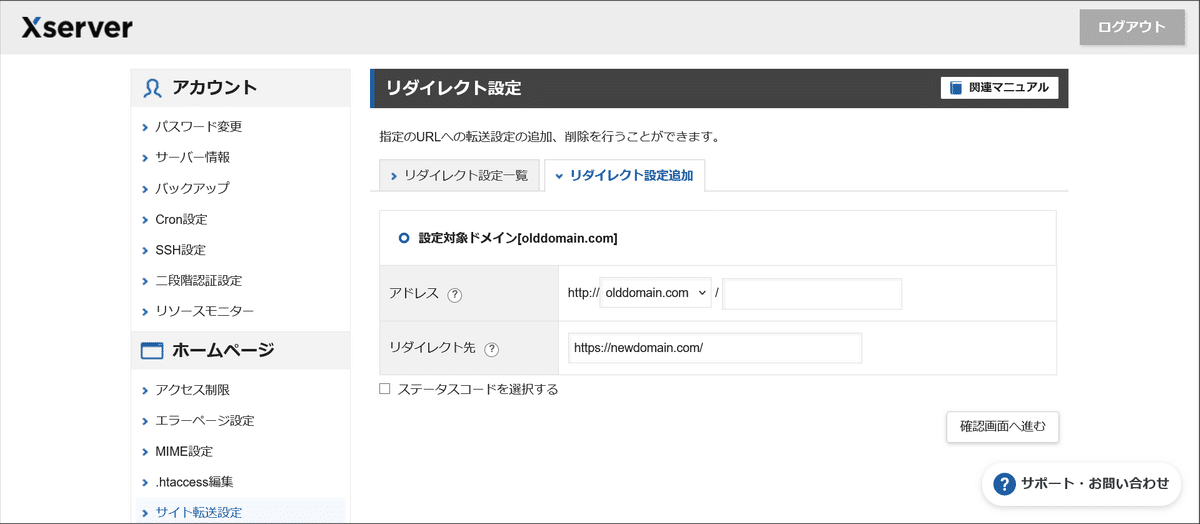Enable the ステータスコードを選択する checkbox
The width and height of the screenshot is (1200, 524).
coord(385,389)
